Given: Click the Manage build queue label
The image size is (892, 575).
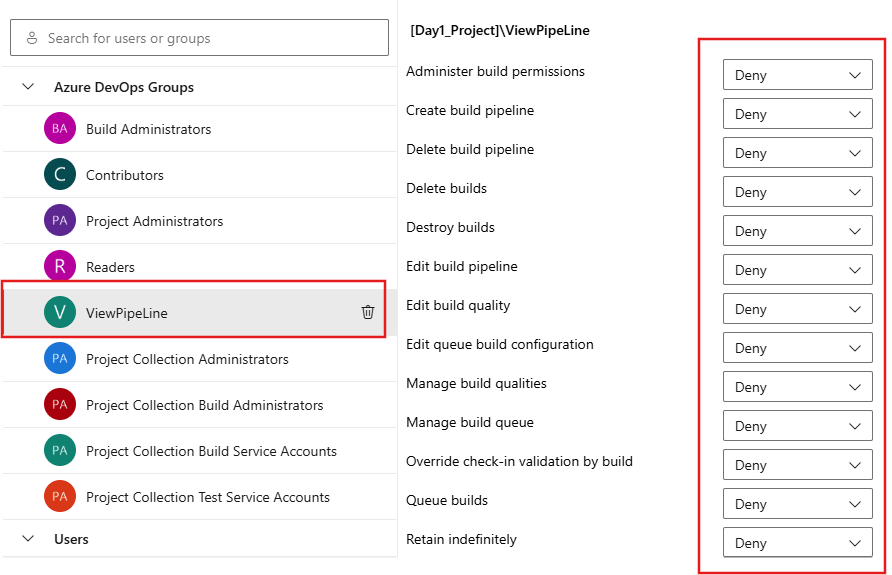Looking at the screenshot, I should tap(470, 422).
